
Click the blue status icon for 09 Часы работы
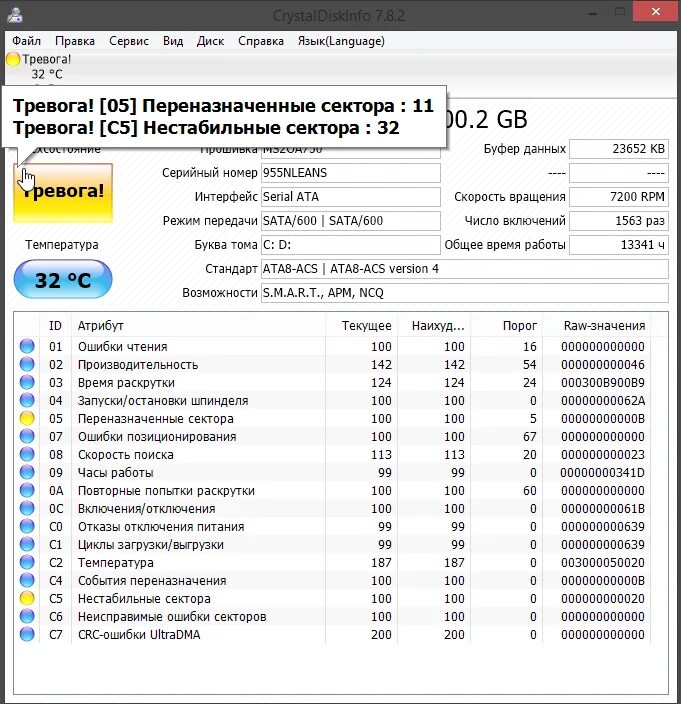27,472
